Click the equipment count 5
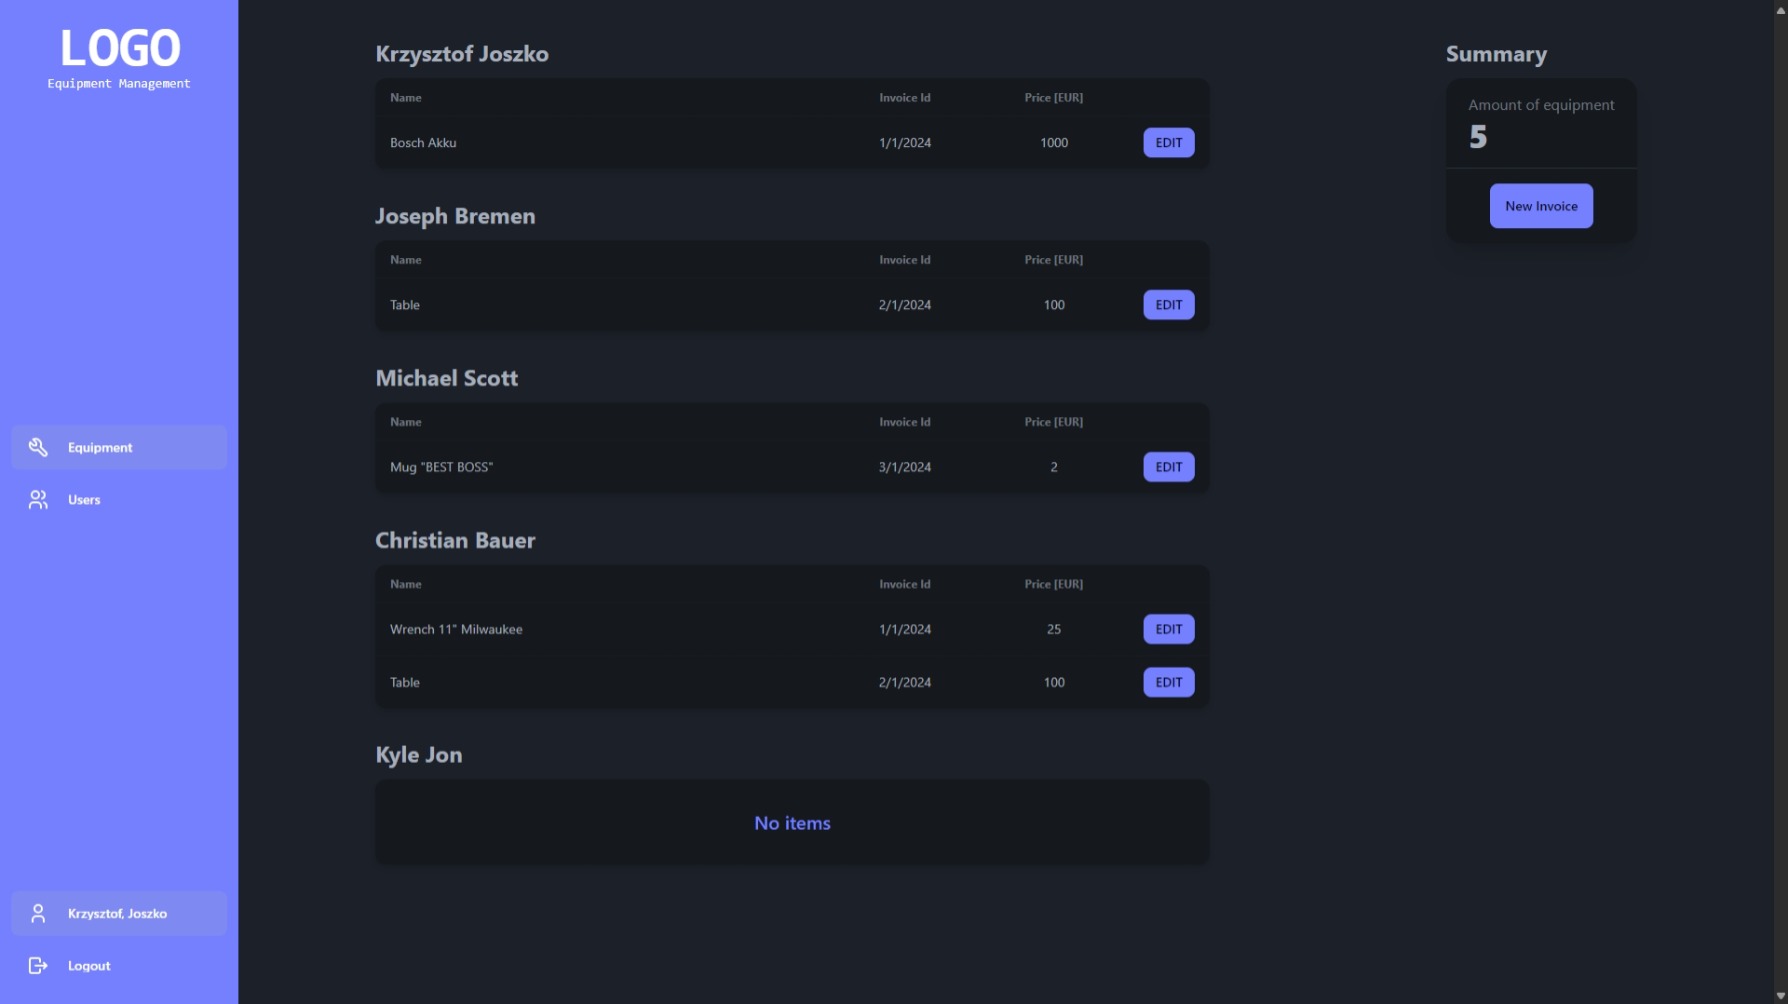This screenshot has height=1004, width=1788. click(1478, 136)
